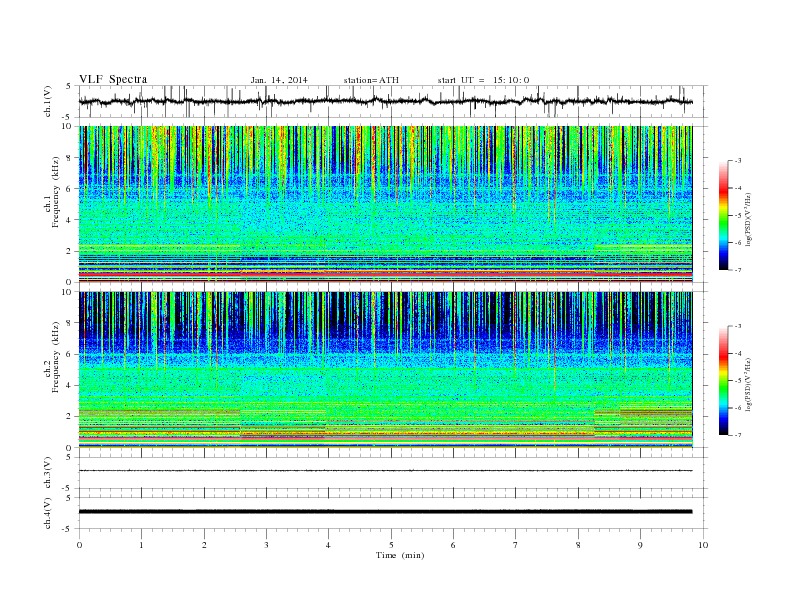792x612 pixels.
Task: Click inside the ch.2 spectrogram panel
Action: [385, 370]
